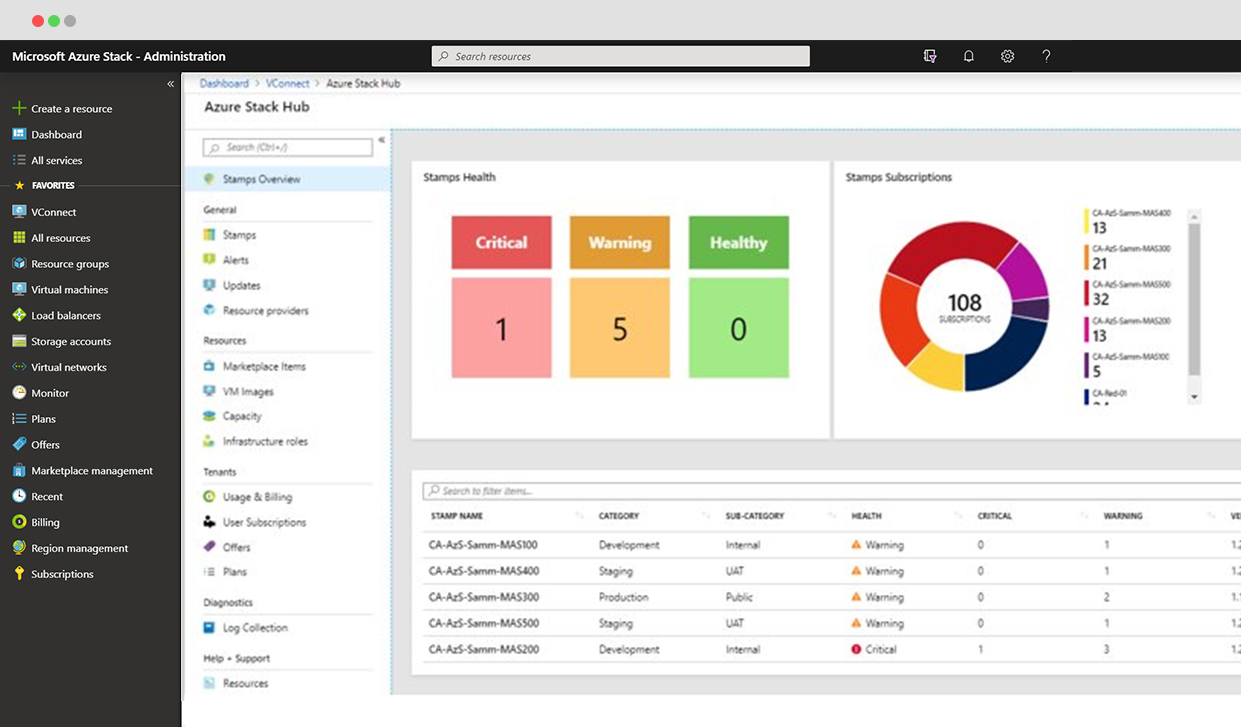The height and width of the screenshot is (727, 1241).
Task: Collapse the Azure Stack Hub resource menu
Action: click(x=382, y=140)
